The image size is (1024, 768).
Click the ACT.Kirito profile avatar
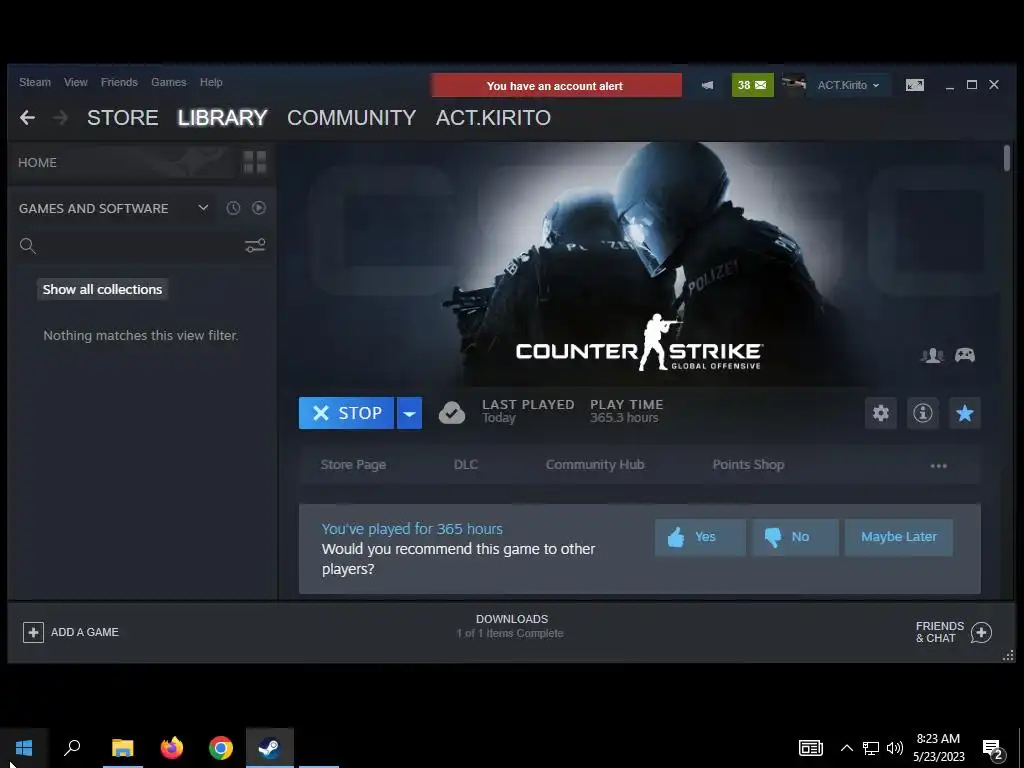794,85
